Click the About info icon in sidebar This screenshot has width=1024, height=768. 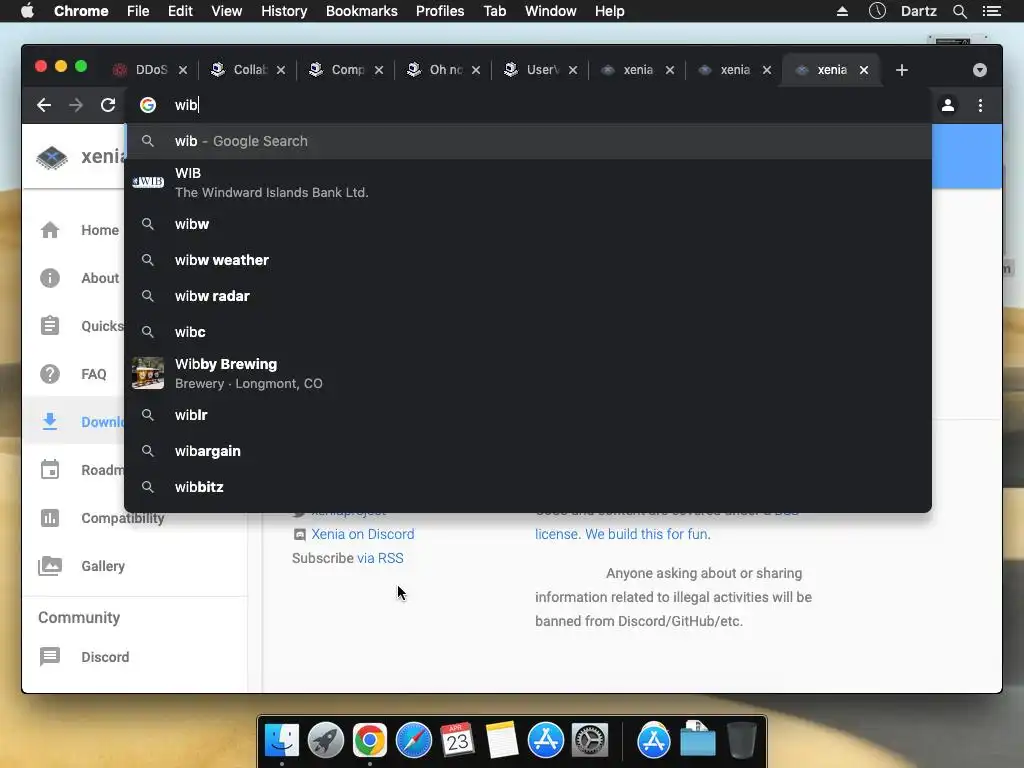pyautogui.click(x=50, y=278)
